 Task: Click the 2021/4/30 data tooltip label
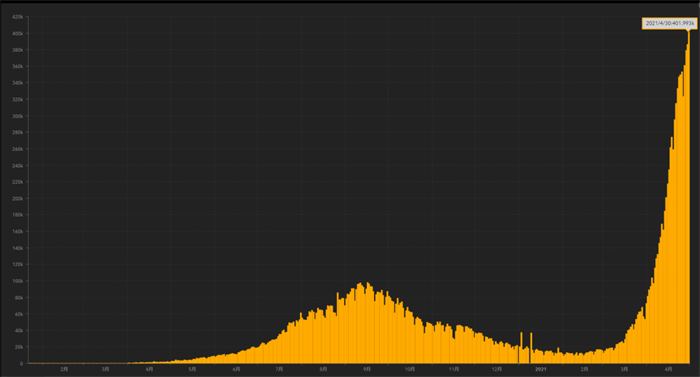669,23
